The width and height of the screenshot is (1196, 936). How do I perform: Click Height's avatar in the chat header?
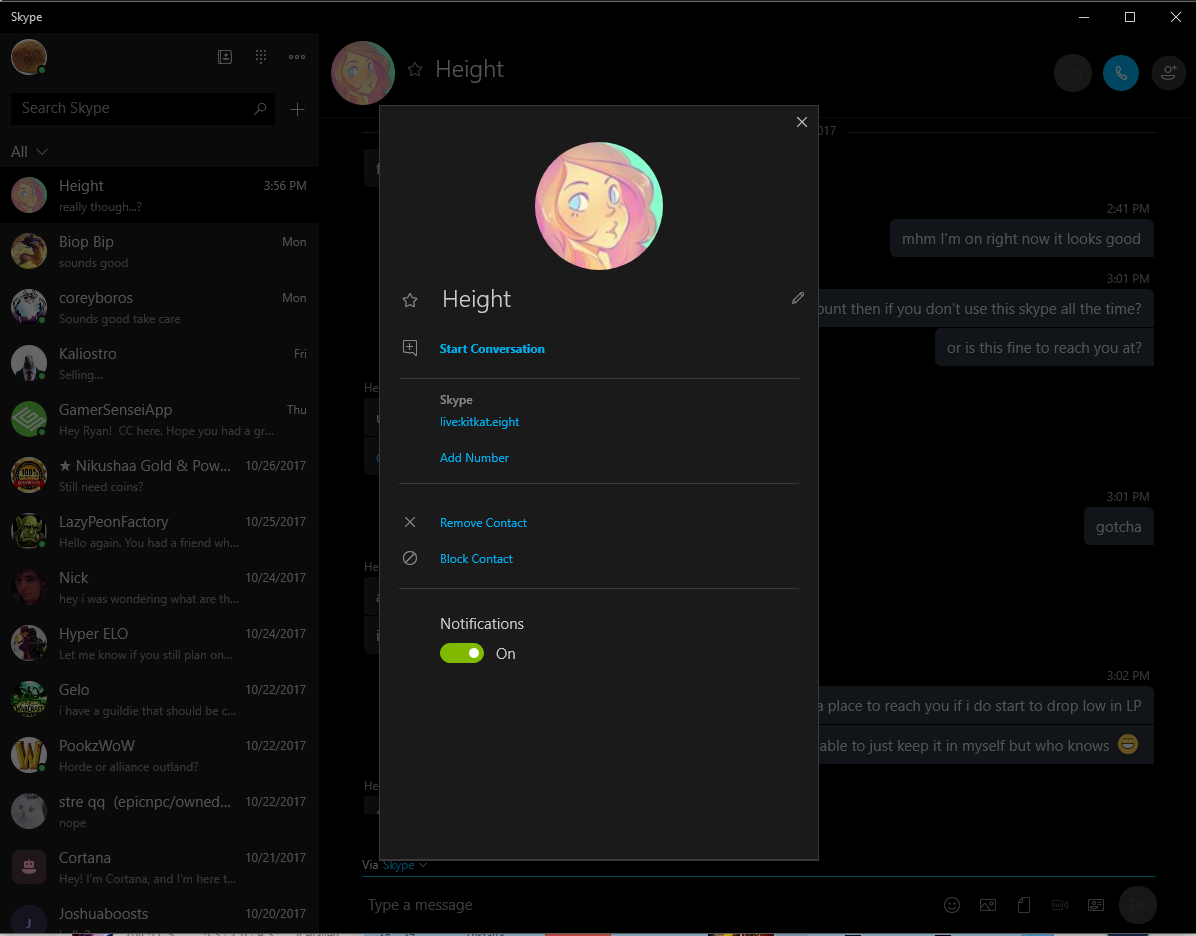click(x=363, y=72)
